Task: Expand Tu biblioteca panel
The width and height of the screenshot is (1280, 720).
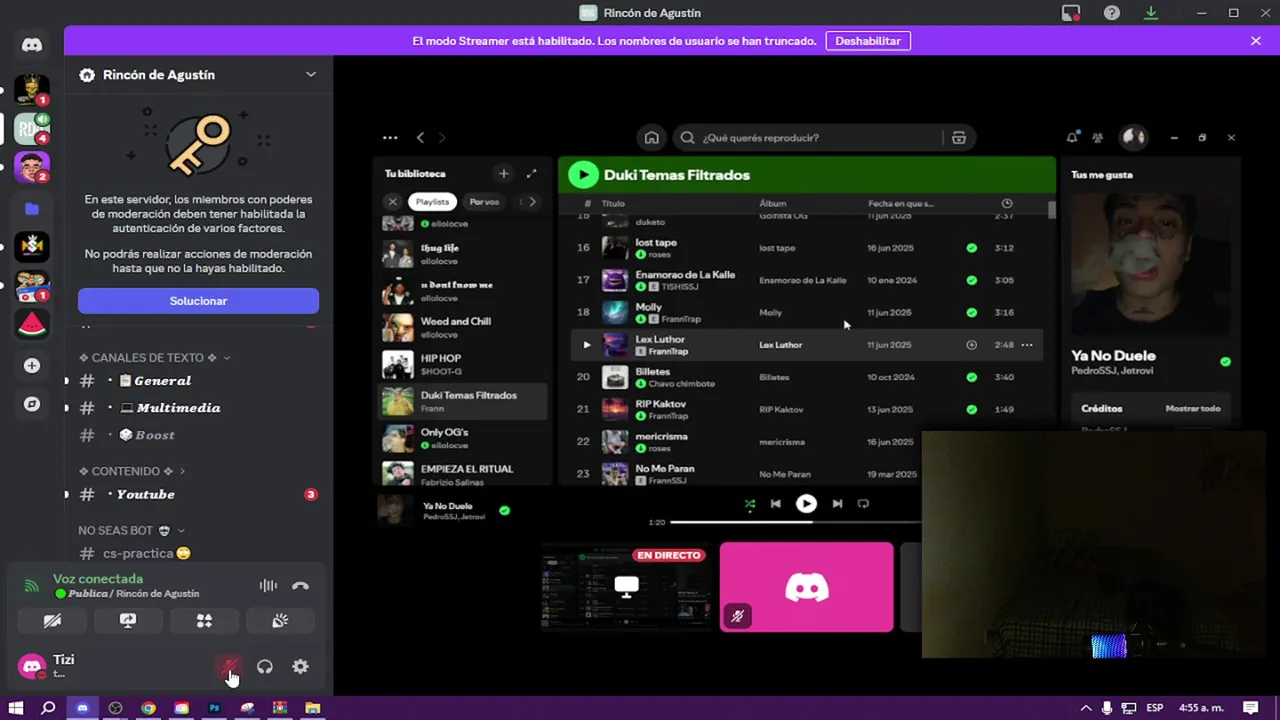Action: 531,174
